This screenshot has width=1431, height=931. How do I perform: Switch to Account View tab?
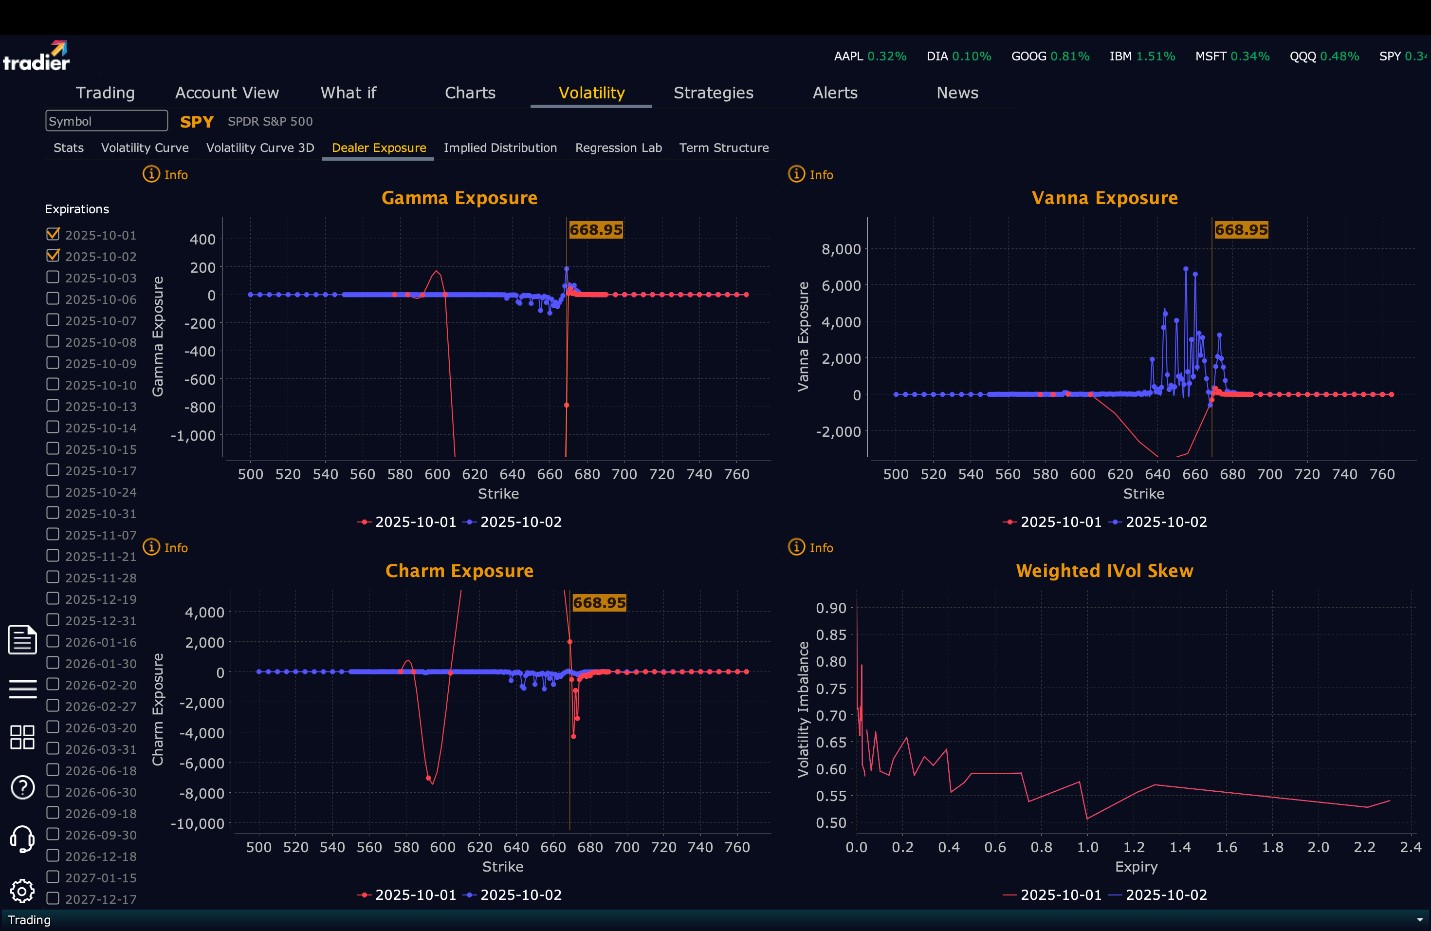(227, 93)
